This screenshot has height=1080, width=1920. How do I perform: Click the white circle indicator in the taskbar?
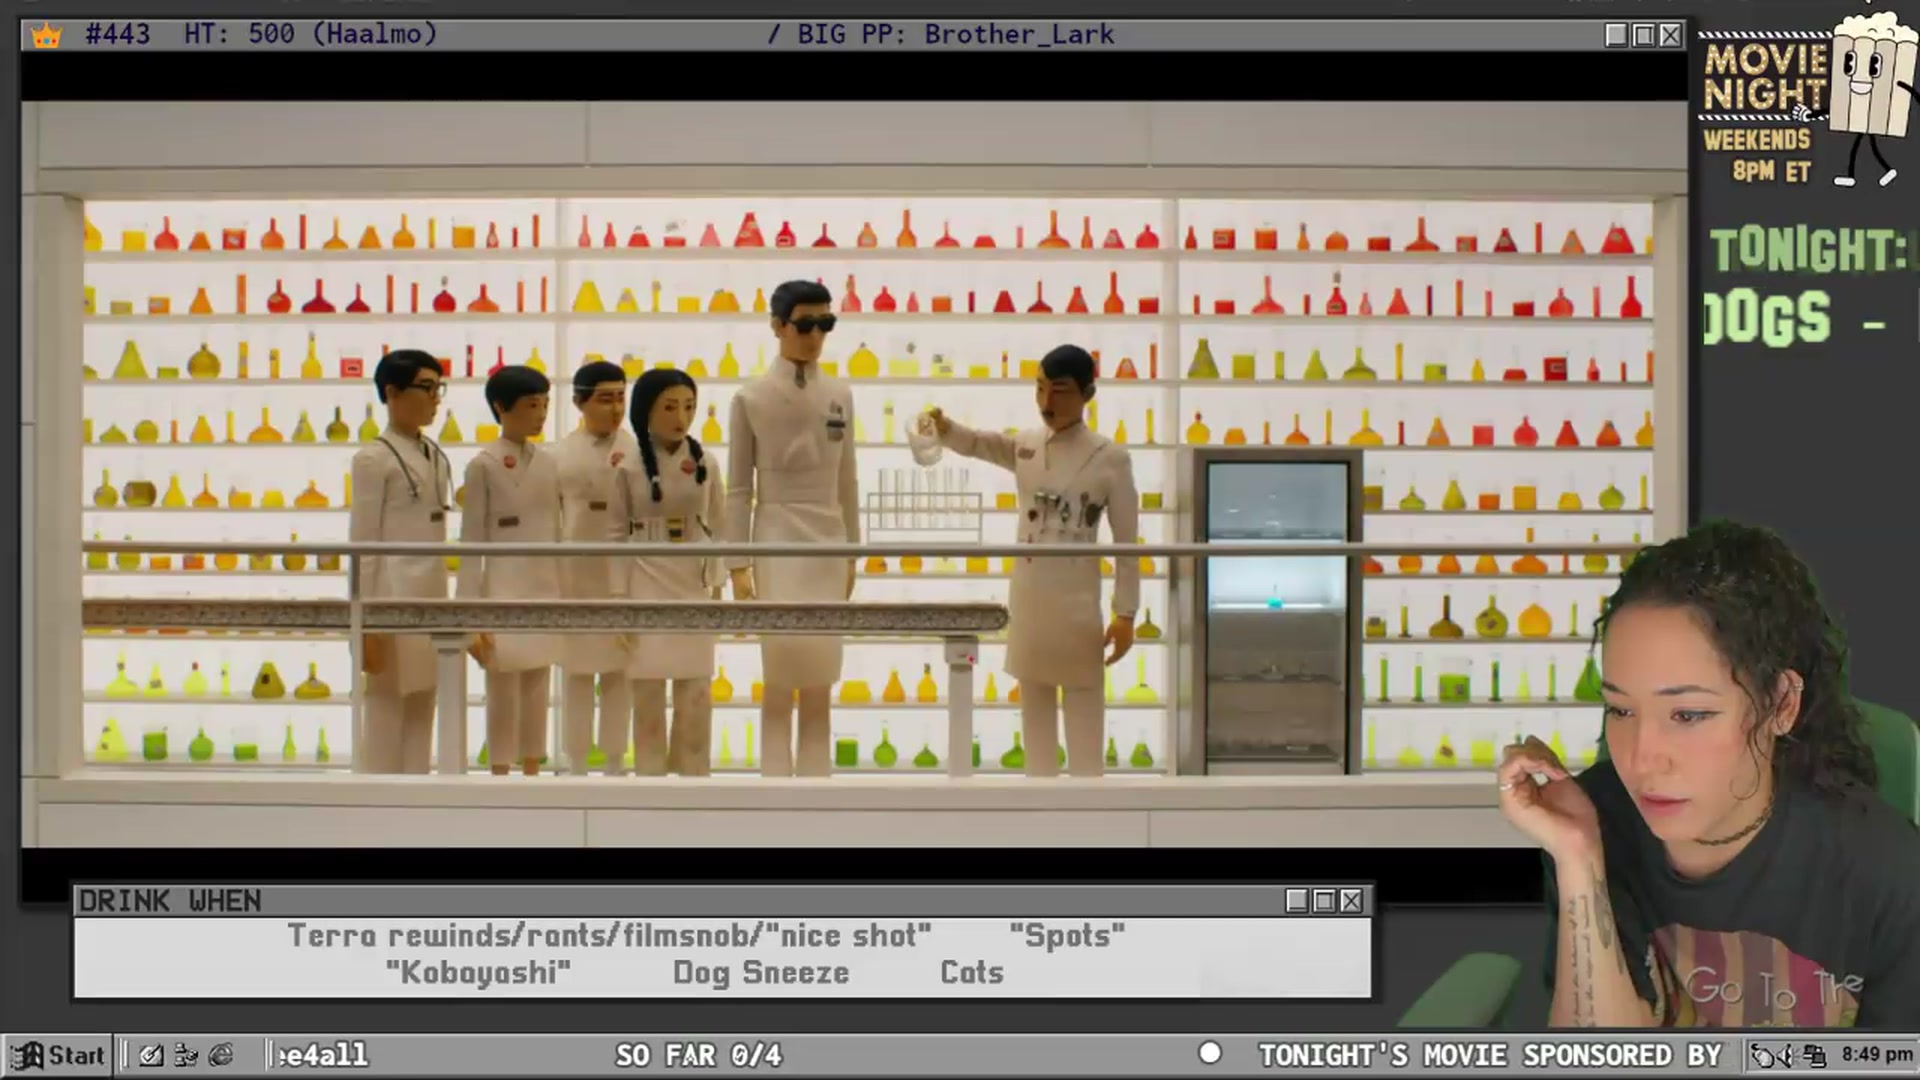click(x=1210, y=1053)
